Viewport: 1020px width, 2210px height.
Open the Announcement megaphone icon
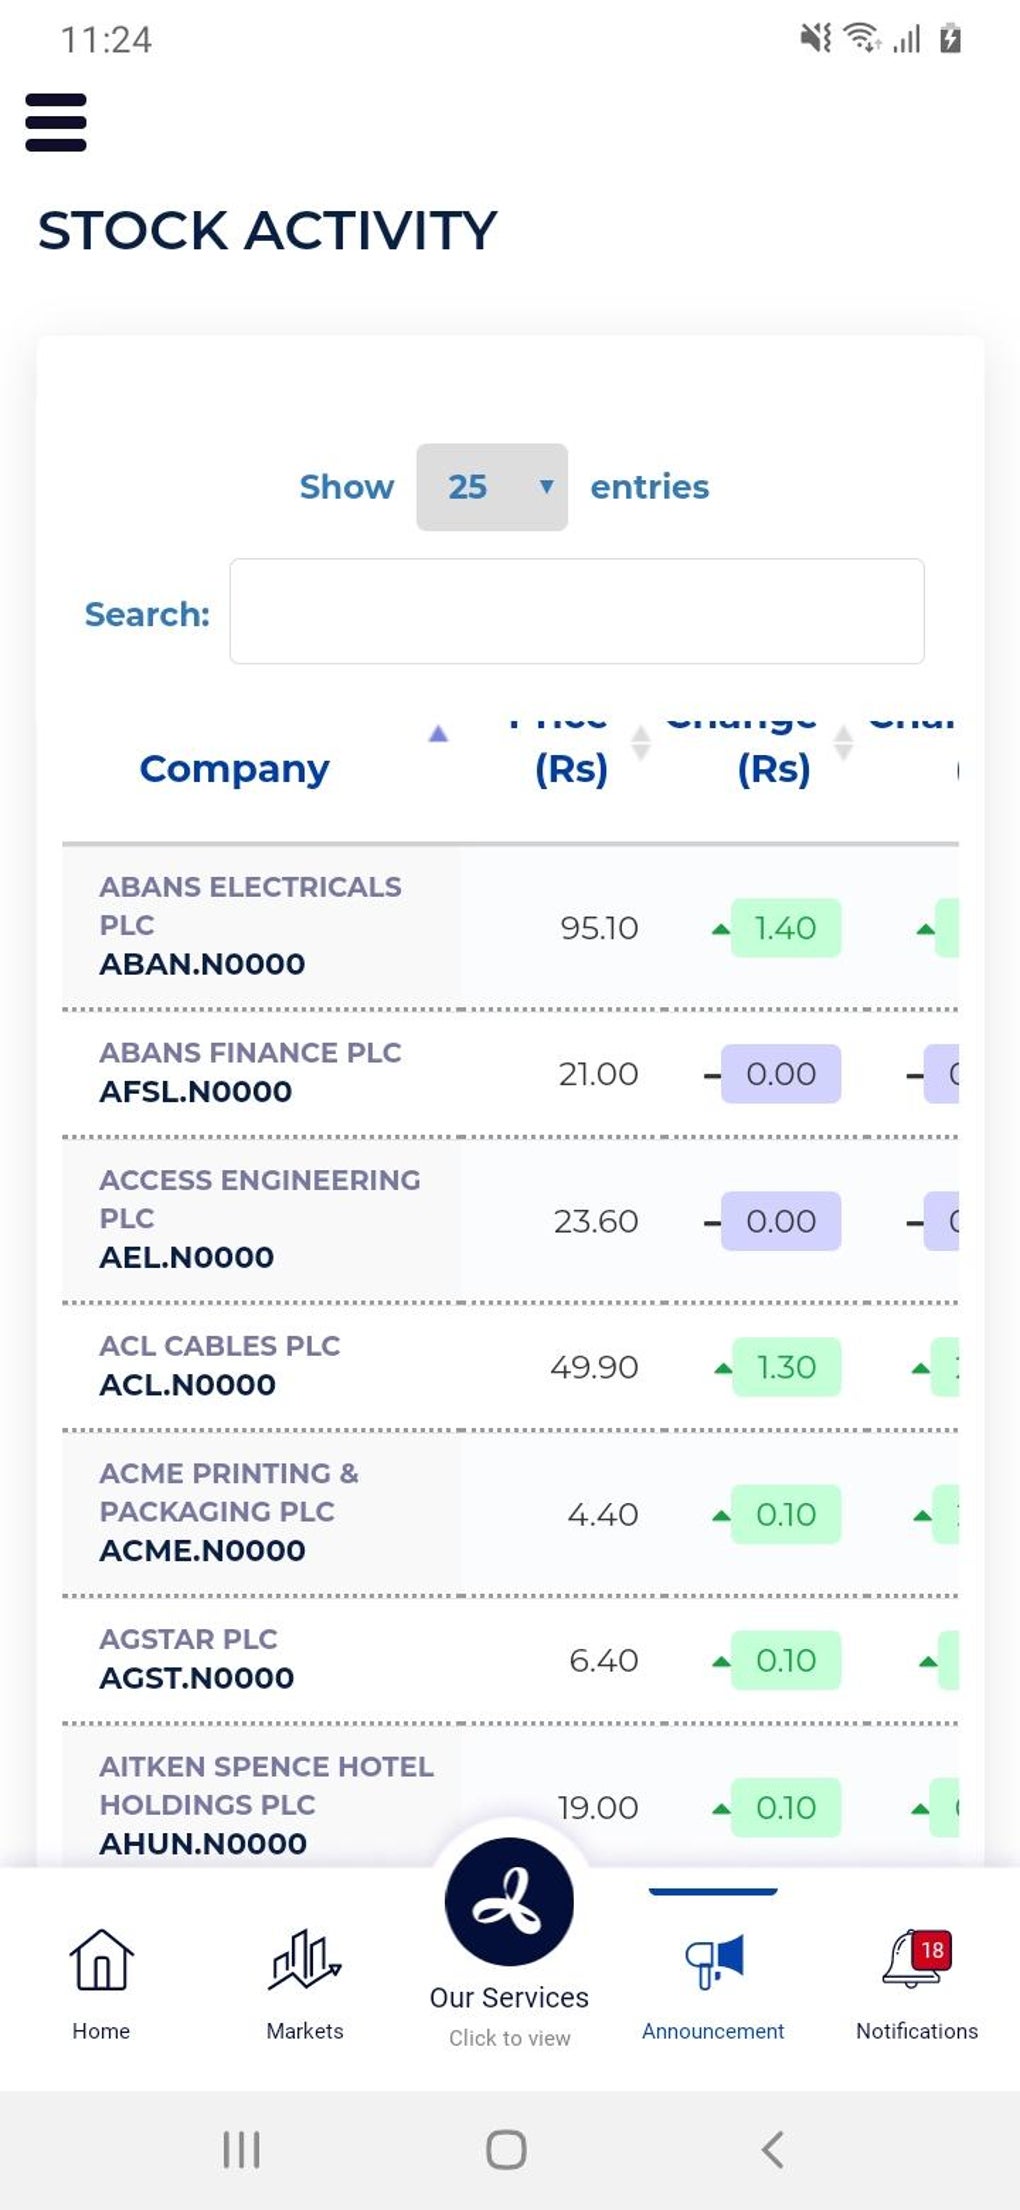click(x=713, y=1960)
